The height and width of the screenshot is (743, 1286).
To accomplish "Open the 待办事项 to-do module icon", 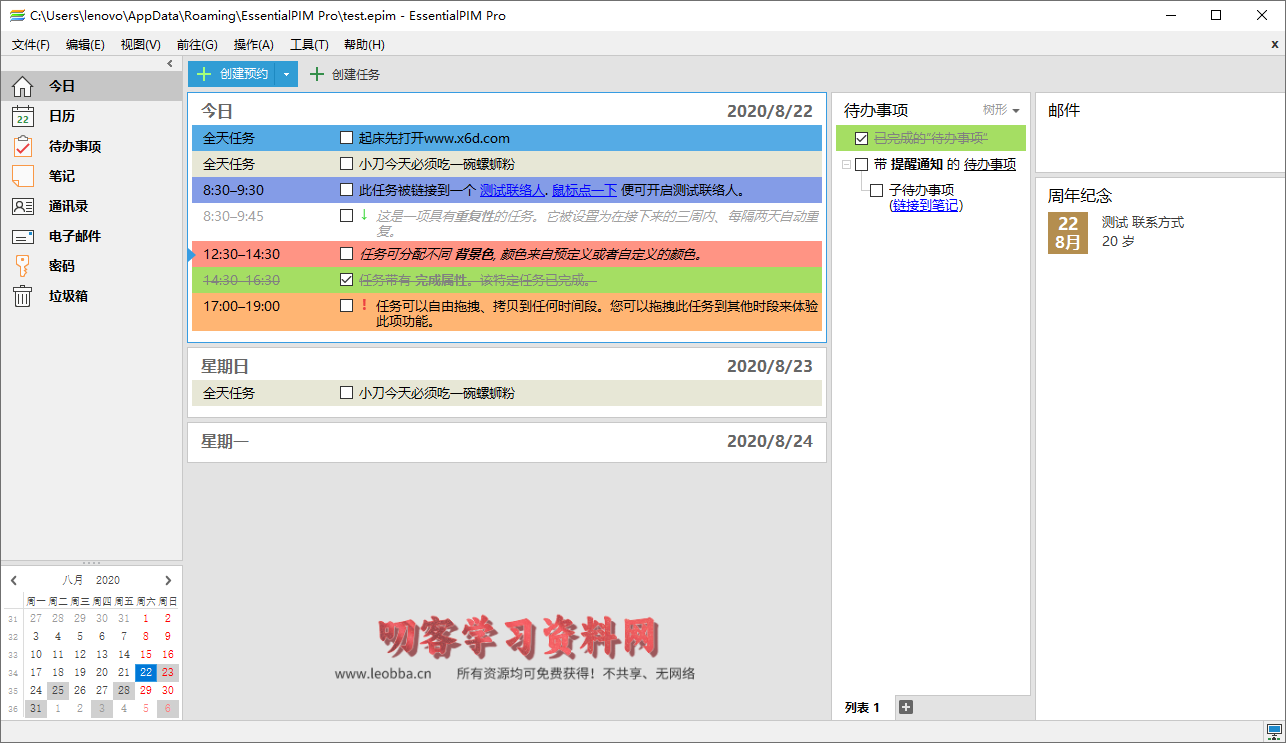I will [x=22, y=147].
